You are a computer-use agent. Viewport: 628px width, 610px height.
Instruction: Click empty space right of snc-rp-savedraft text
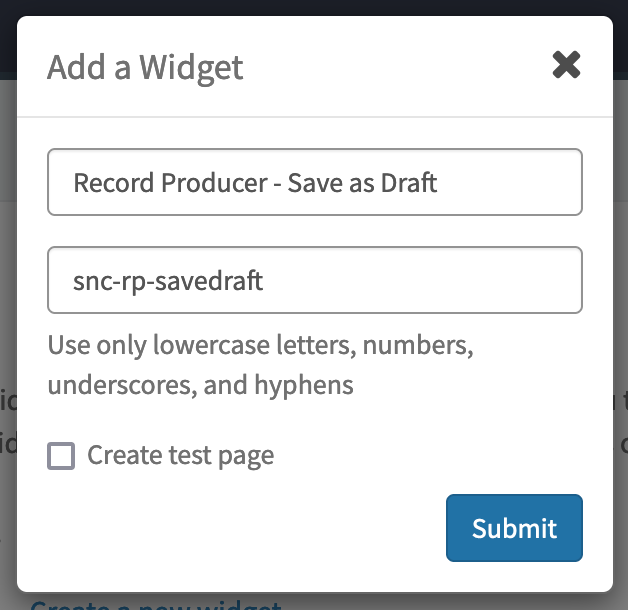point(421,280)
